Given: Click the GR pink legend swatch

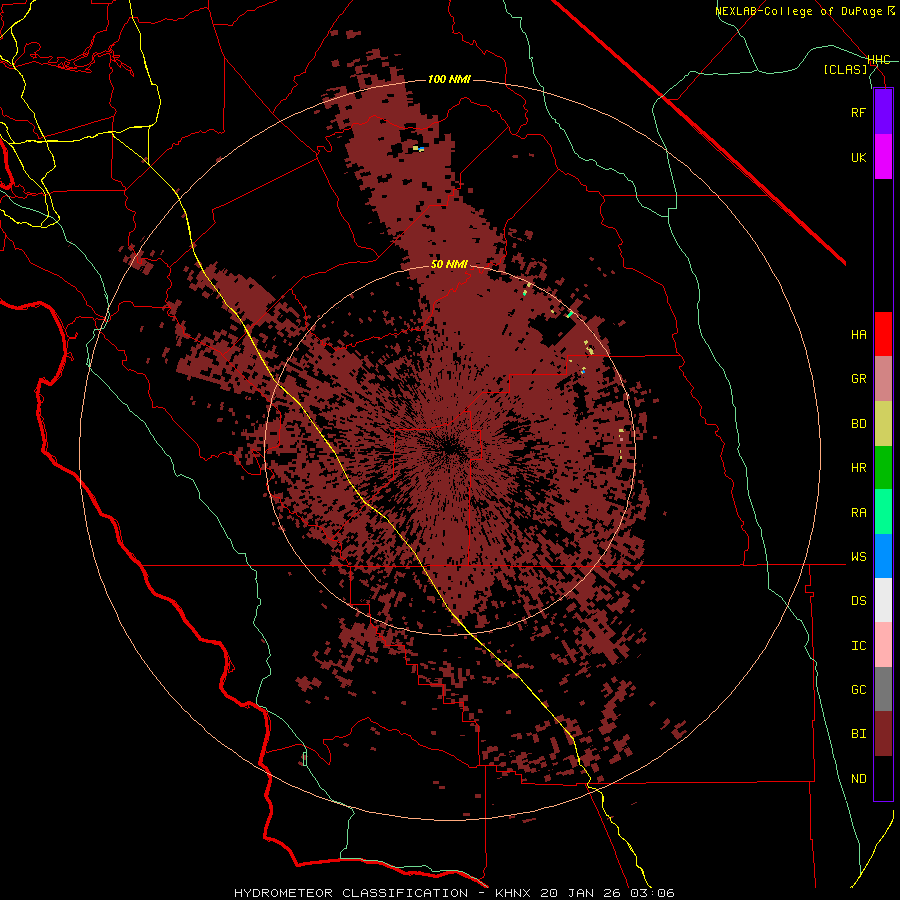Looking at the screenshot, I should pos(883,379).
